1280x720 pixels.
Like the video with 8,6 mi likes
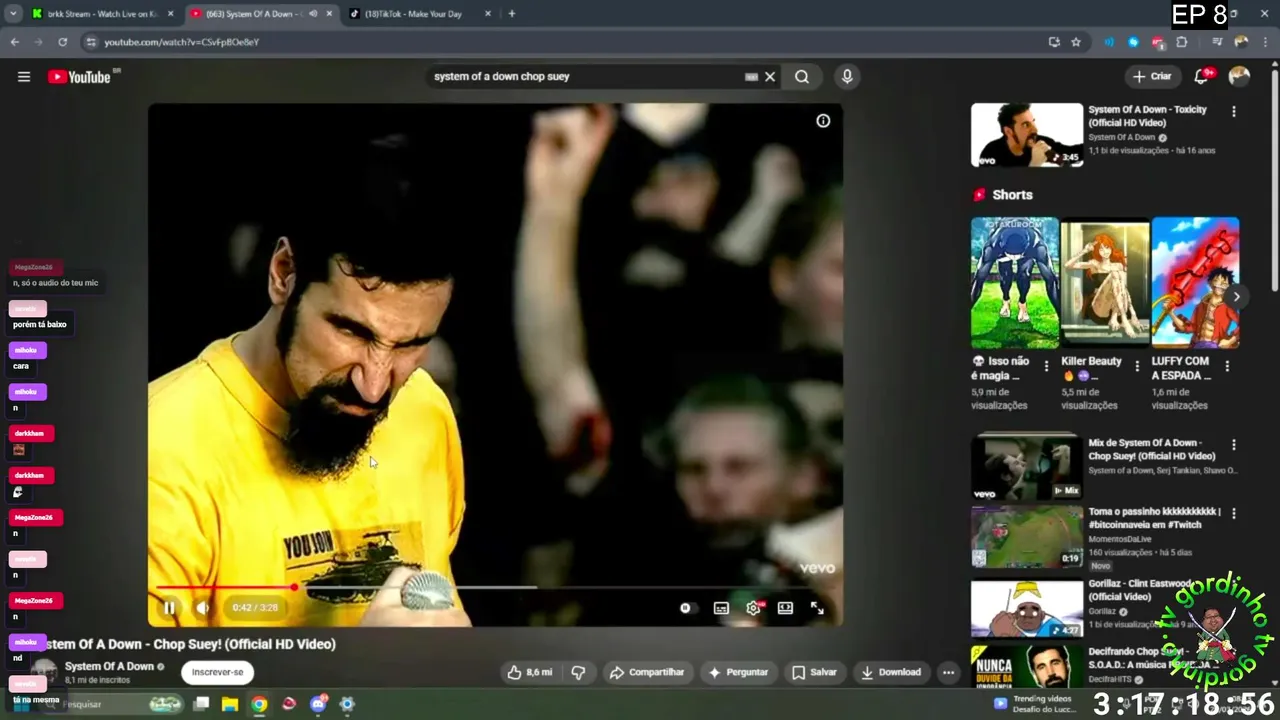530,672
